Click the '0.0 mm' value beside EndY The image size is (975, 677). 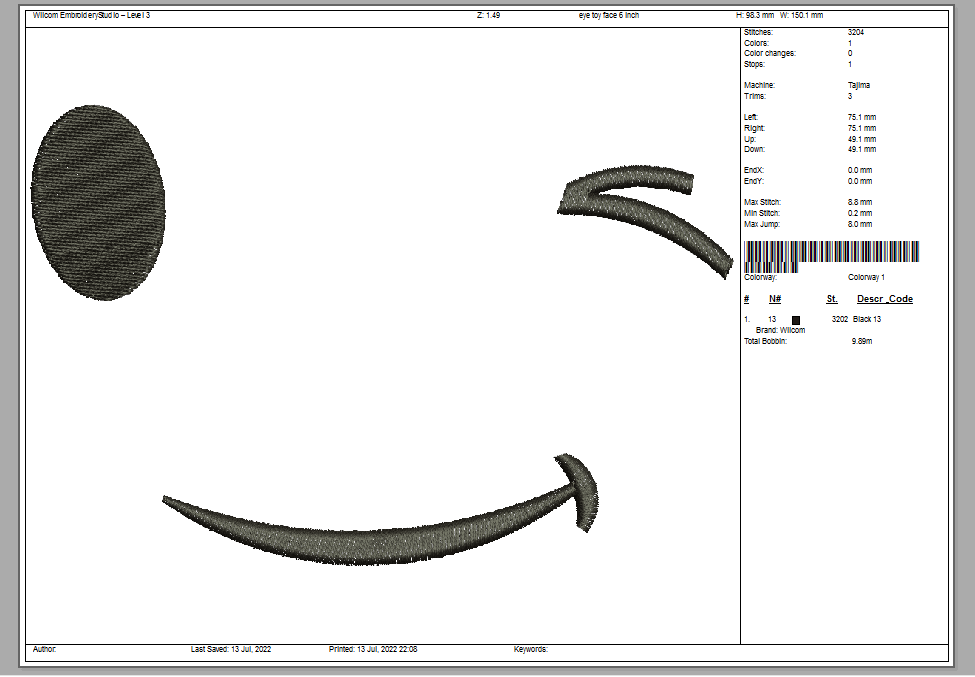(x=860, y=182)
